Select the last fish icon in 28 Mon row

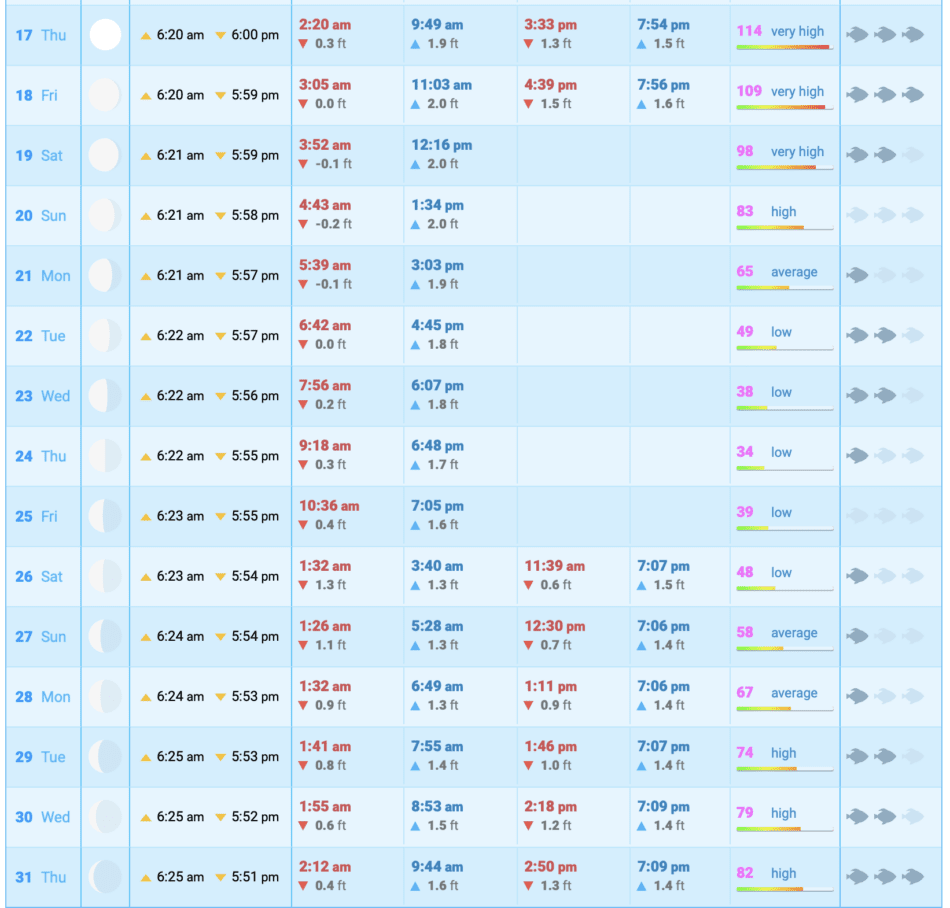click(911, 696)
